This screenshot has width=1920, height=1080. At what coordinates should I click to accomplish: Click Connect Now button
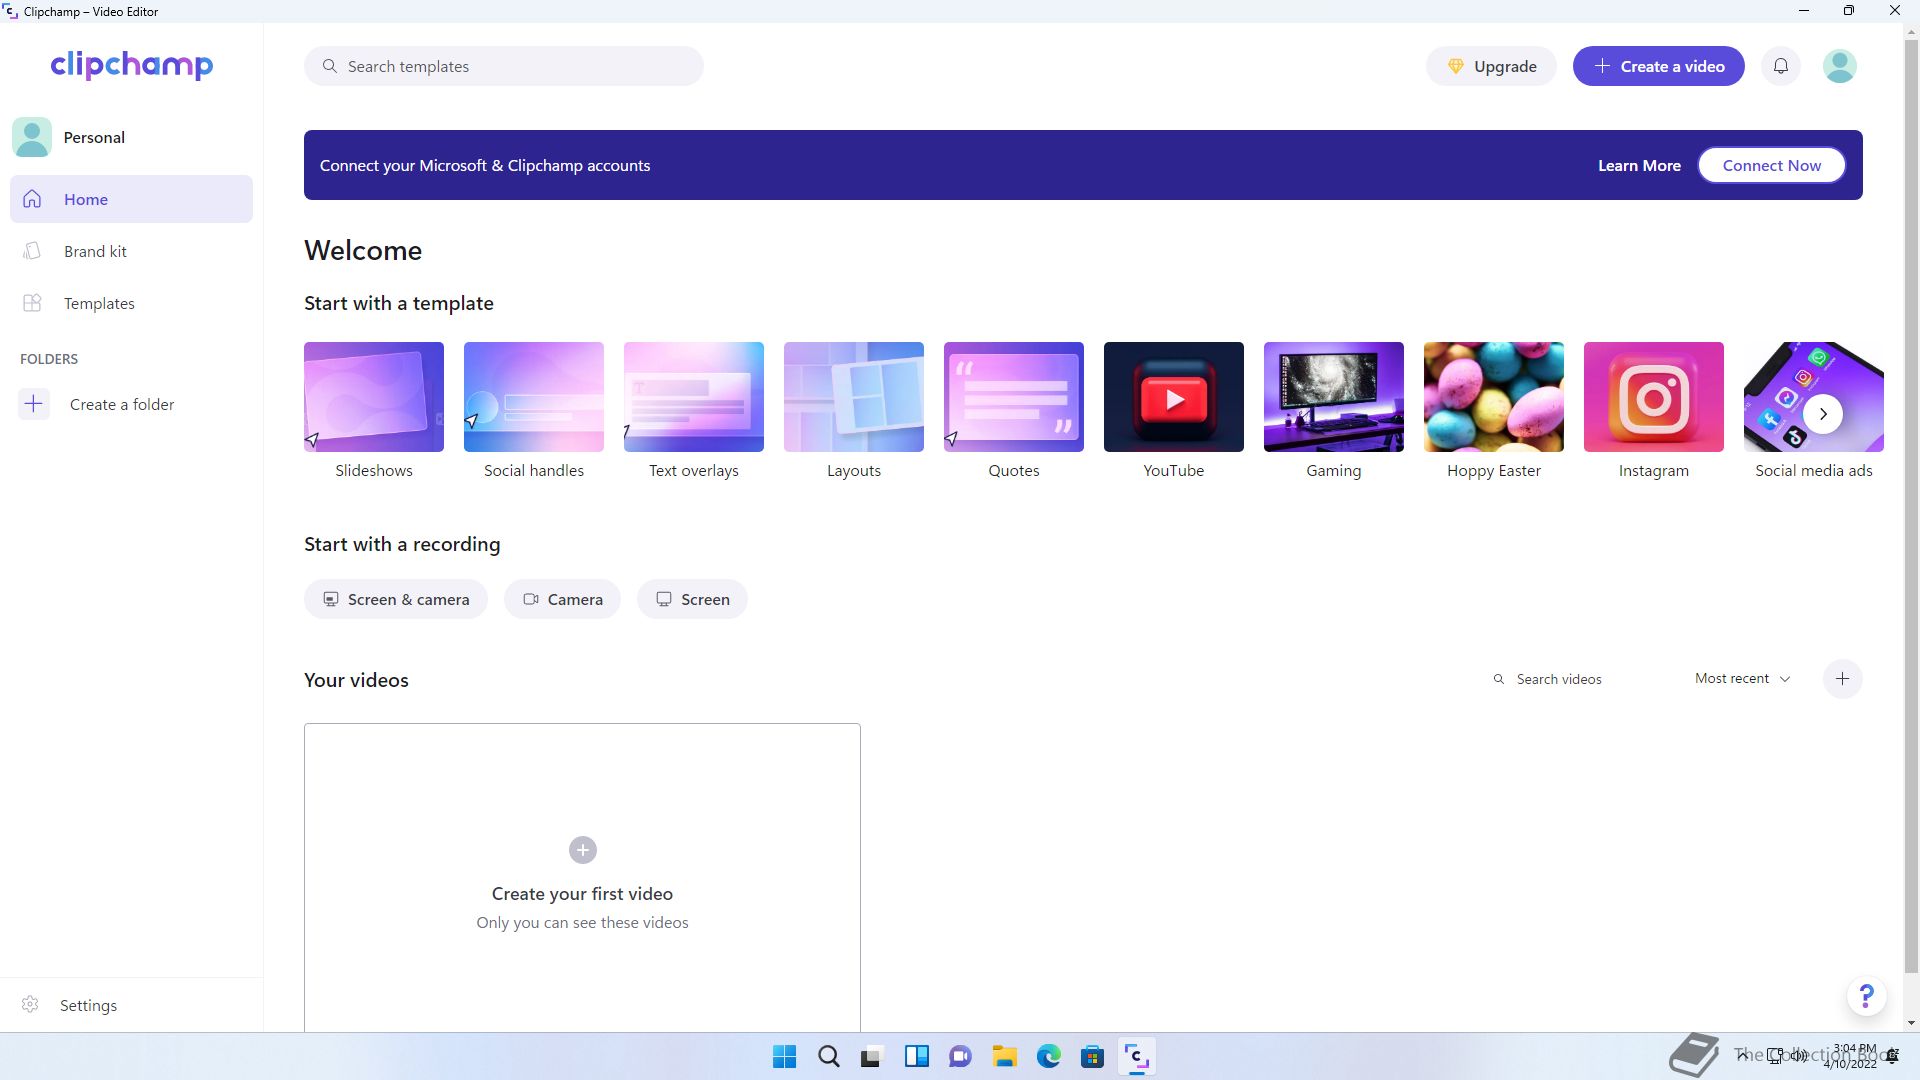point(1771,165)
